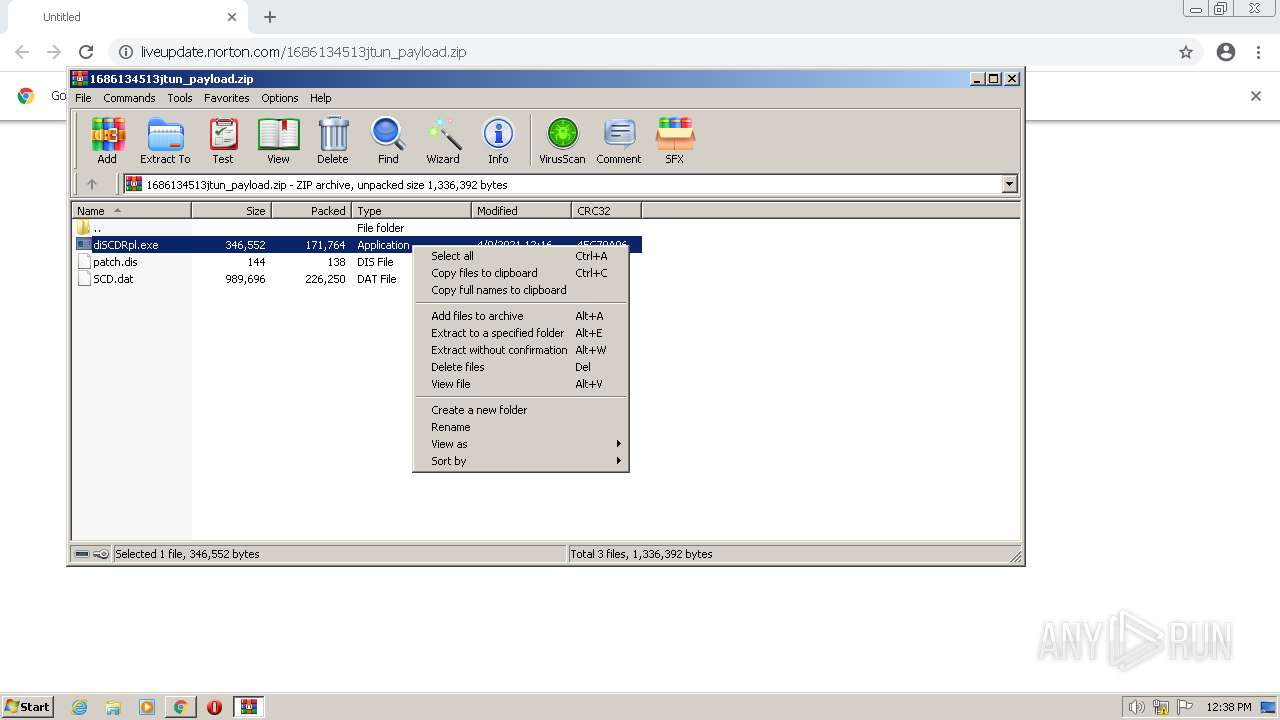Click the Find magnifier icon

[388, 141]
